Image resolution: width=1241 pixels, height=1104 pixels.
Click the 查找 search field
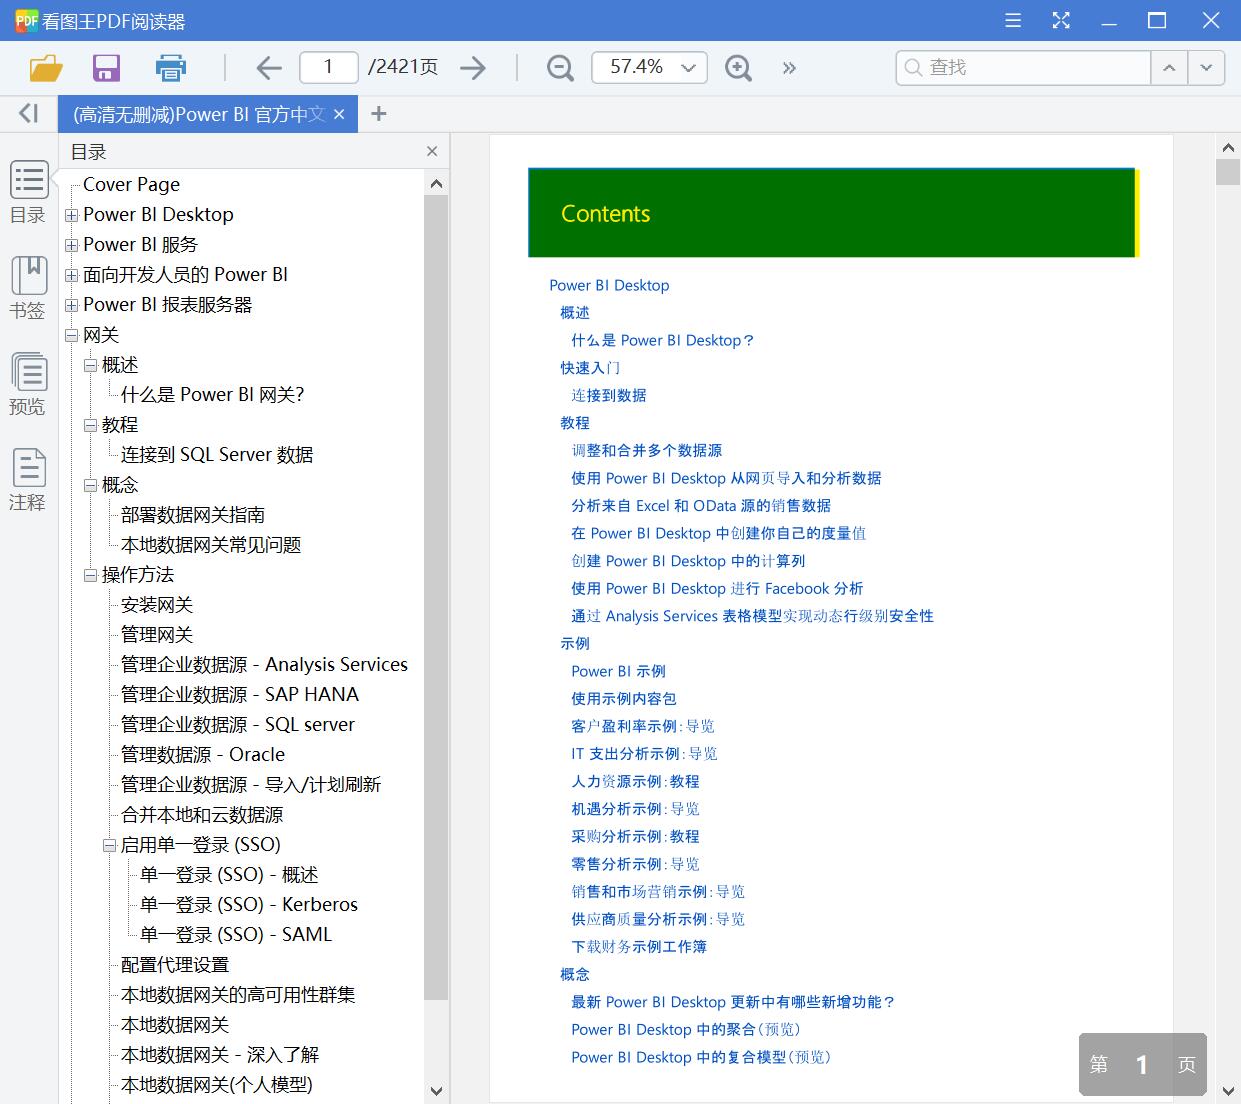(1023, 67)
